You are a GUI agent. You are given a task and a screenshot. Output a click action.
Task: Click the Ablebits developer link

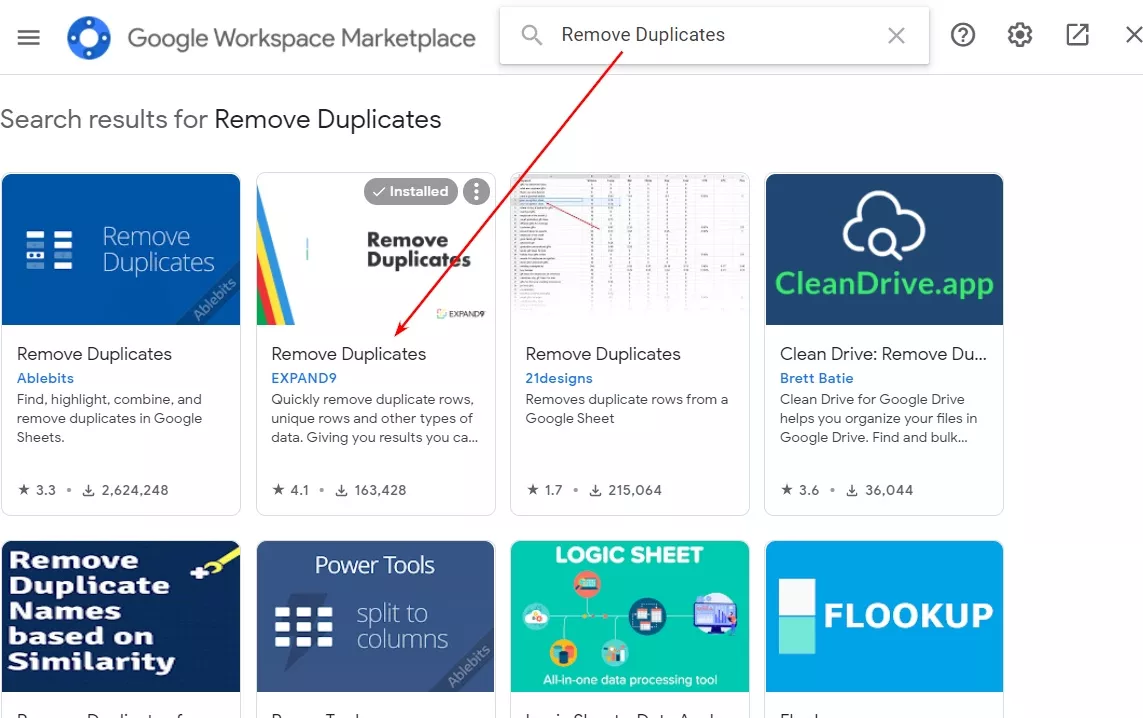point(45,378)
